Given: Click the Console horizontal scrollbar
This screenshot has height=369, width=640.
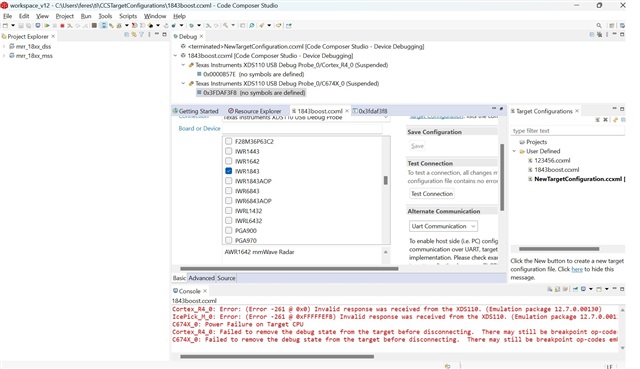Looking at the screenshot, I should [x=277, y=356].
